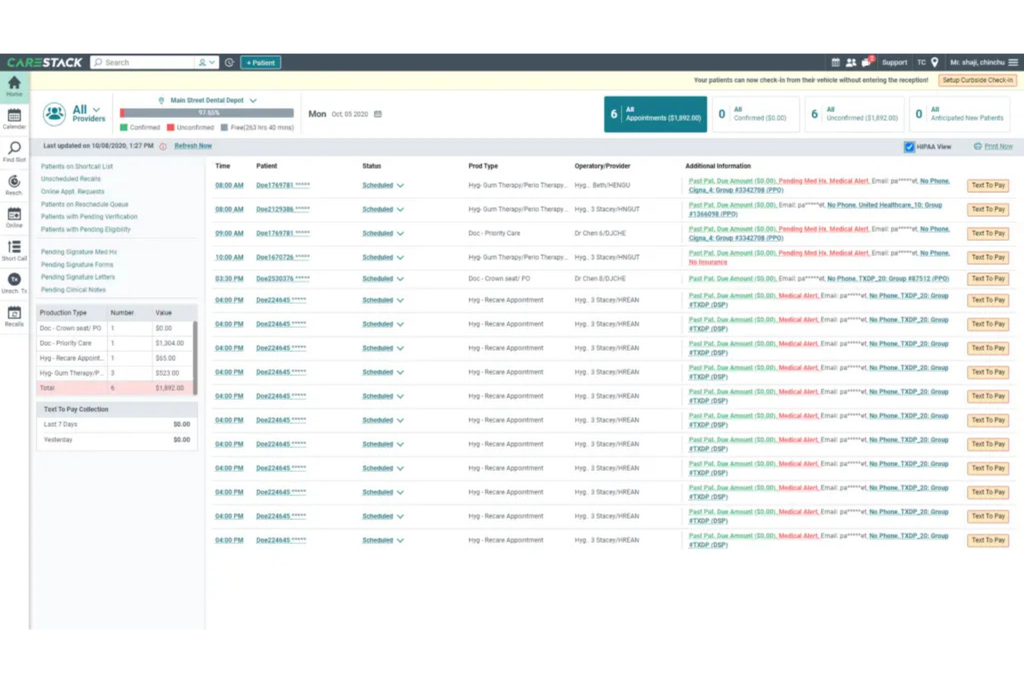
Task: Open the Mr. shaji, chinchu user menu
Action: click(977, 63)
